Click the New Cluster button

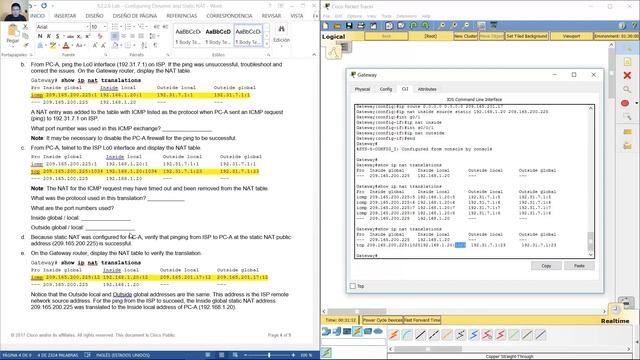[x=465, y=36]
